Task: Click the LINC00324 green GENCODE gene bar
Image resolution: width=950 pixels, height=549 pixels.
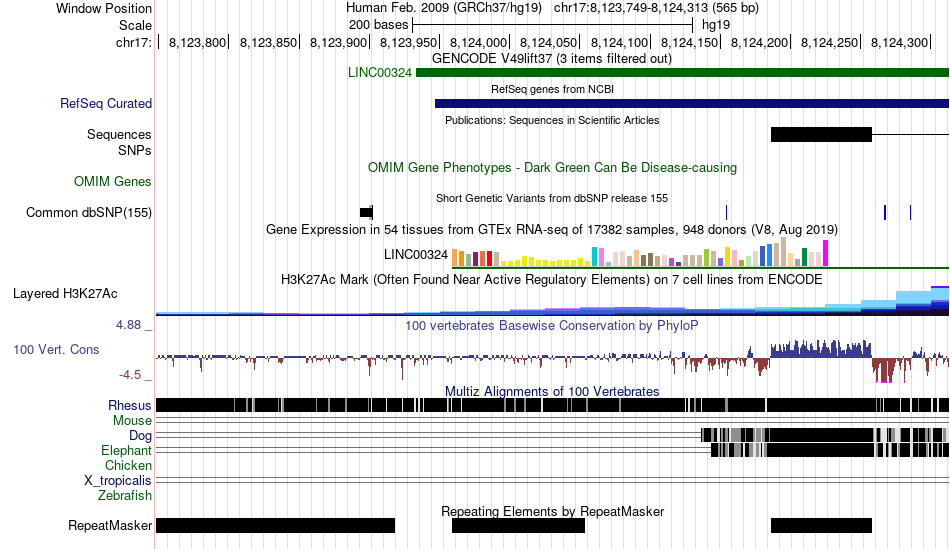Action: pyautogui.click(x=683, y=73)
